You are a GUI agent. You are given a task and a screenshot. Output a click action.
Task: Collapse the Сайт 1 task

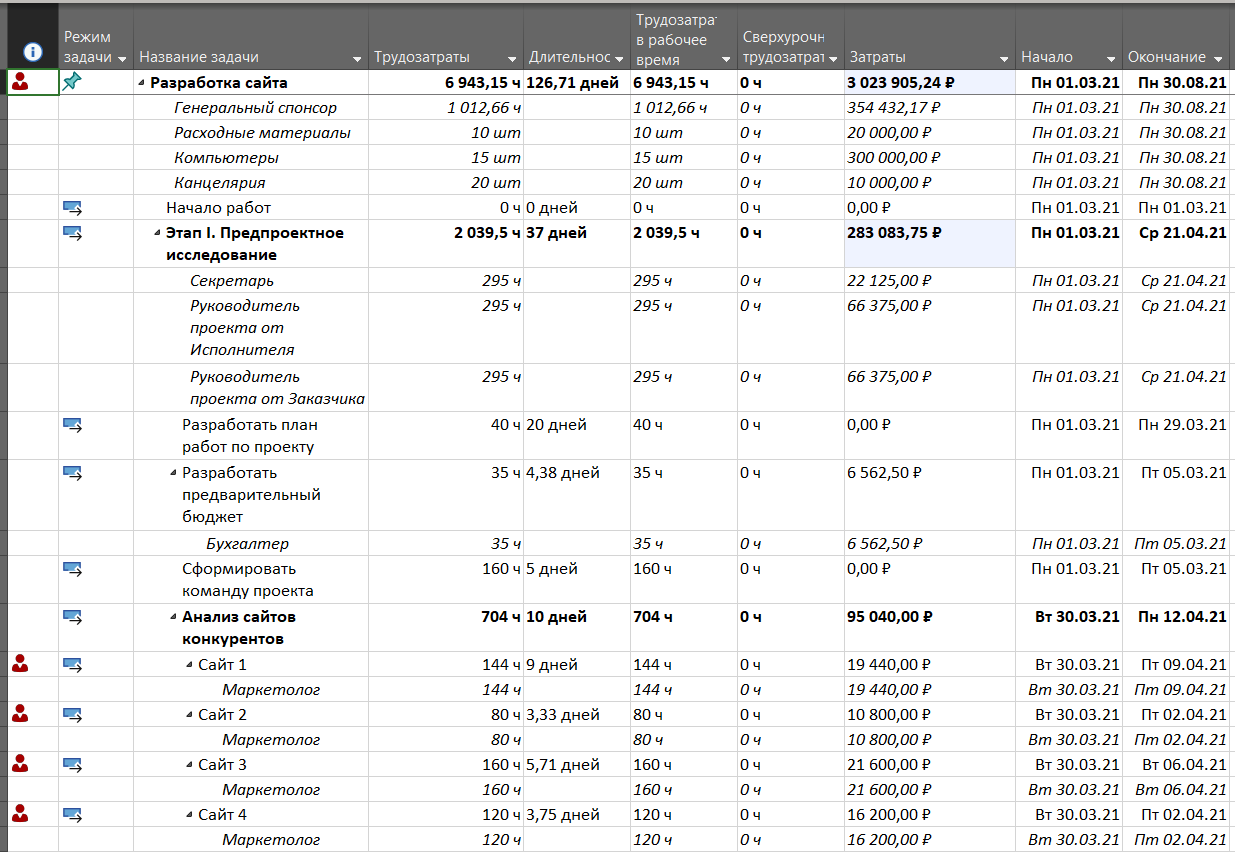point(189,666)
